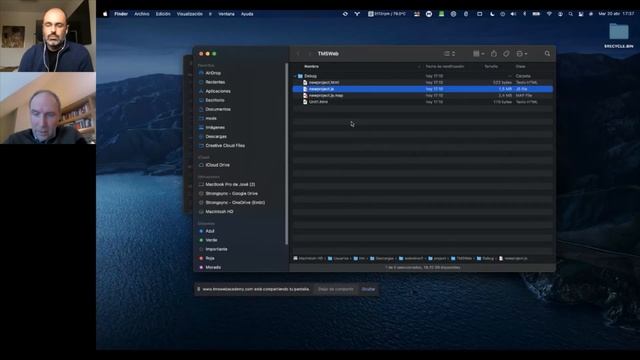The width and height of the screenshot is (640, 360).
Task: Select the Debug folder row
Action: coord(422,76)
